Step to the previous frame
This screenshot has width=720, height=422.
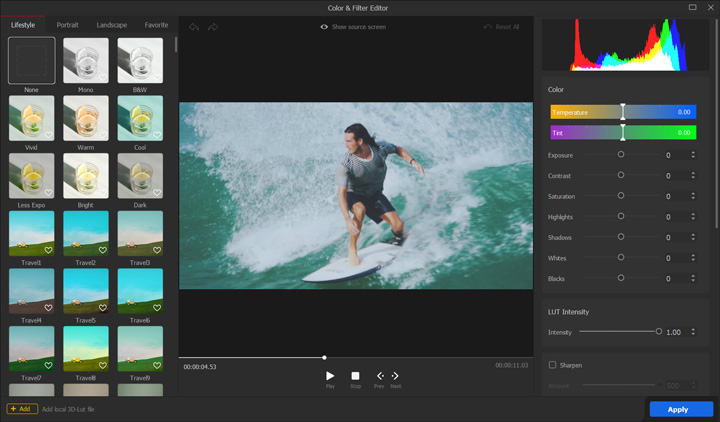point(379,377)
